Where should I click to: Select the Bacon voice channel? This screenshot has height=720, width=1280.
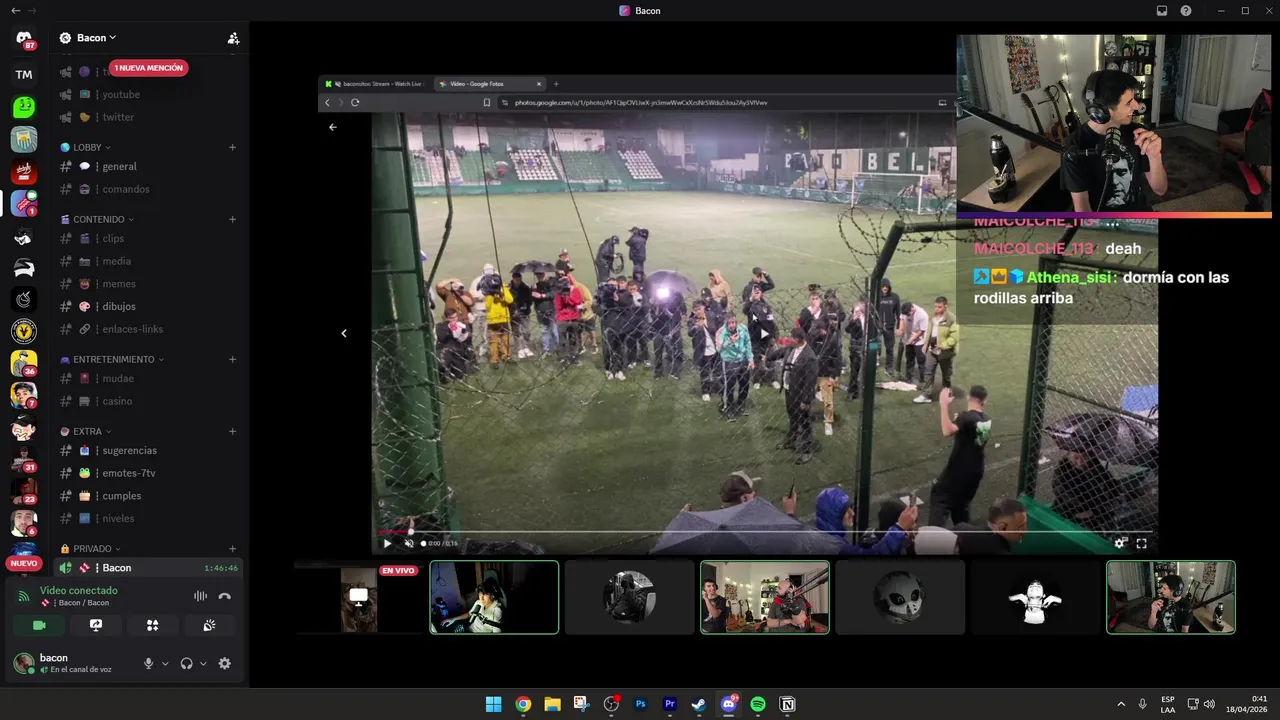tap(147, 567)
